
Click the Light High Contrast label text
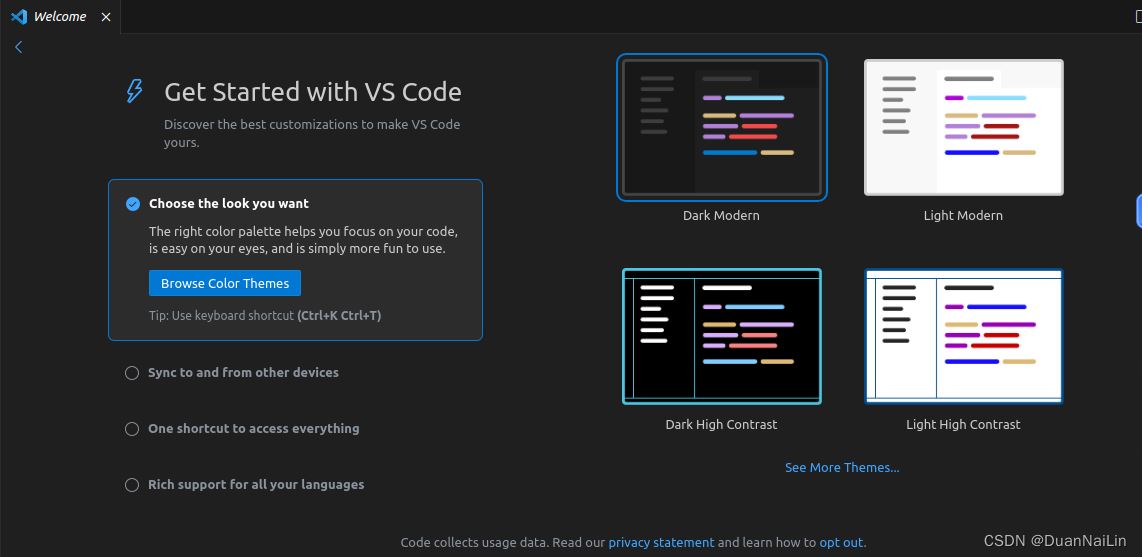pos(963,424)
